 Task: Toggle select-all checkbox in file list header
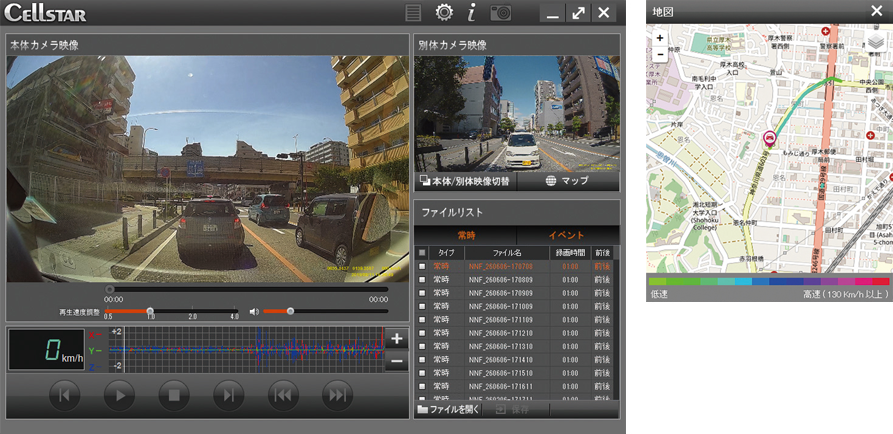422,252
